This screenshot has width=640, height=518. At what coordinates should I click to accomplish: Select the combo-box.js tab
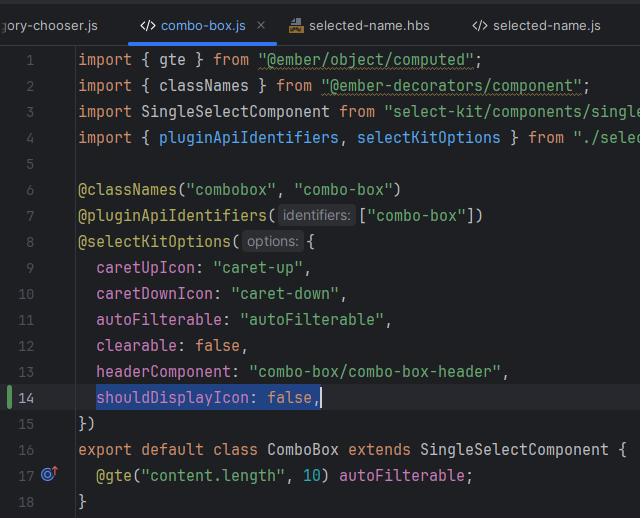pos(203,26)
